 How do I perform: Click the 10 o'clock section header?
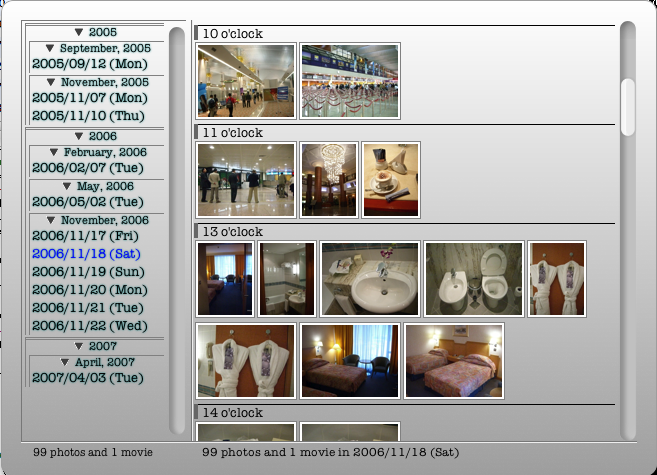405,33
